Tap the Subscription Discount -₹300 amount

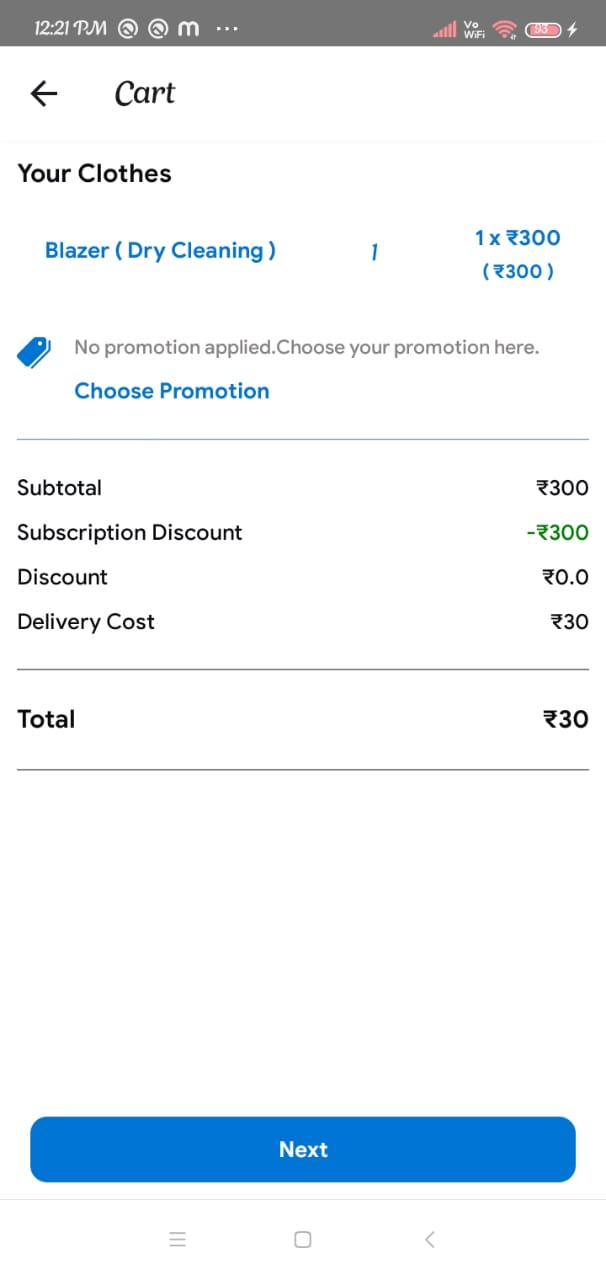point(557,533)
